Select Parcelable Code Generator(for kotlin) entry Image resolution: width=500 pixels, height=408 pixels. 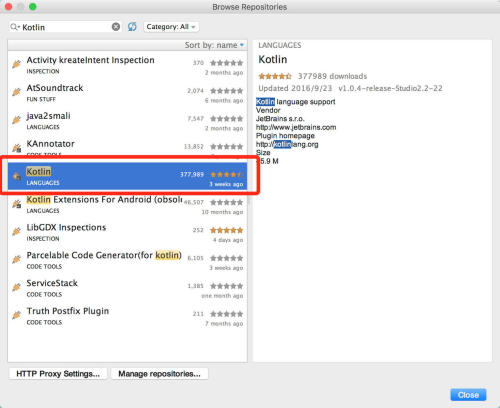[x=104, y=255]
